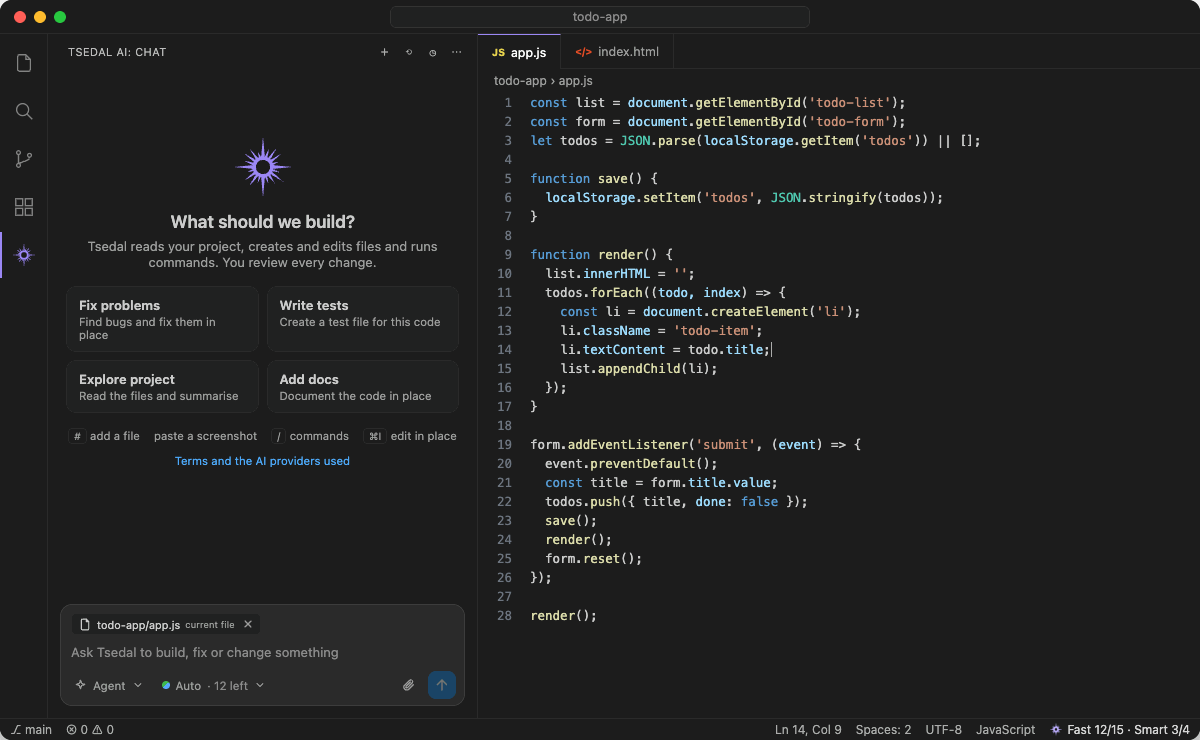Click the main branch indicator in status bar
Image resolution: width=1200 pixels, height=740 pixels.
pyautogui.click(x=31, y=730)
